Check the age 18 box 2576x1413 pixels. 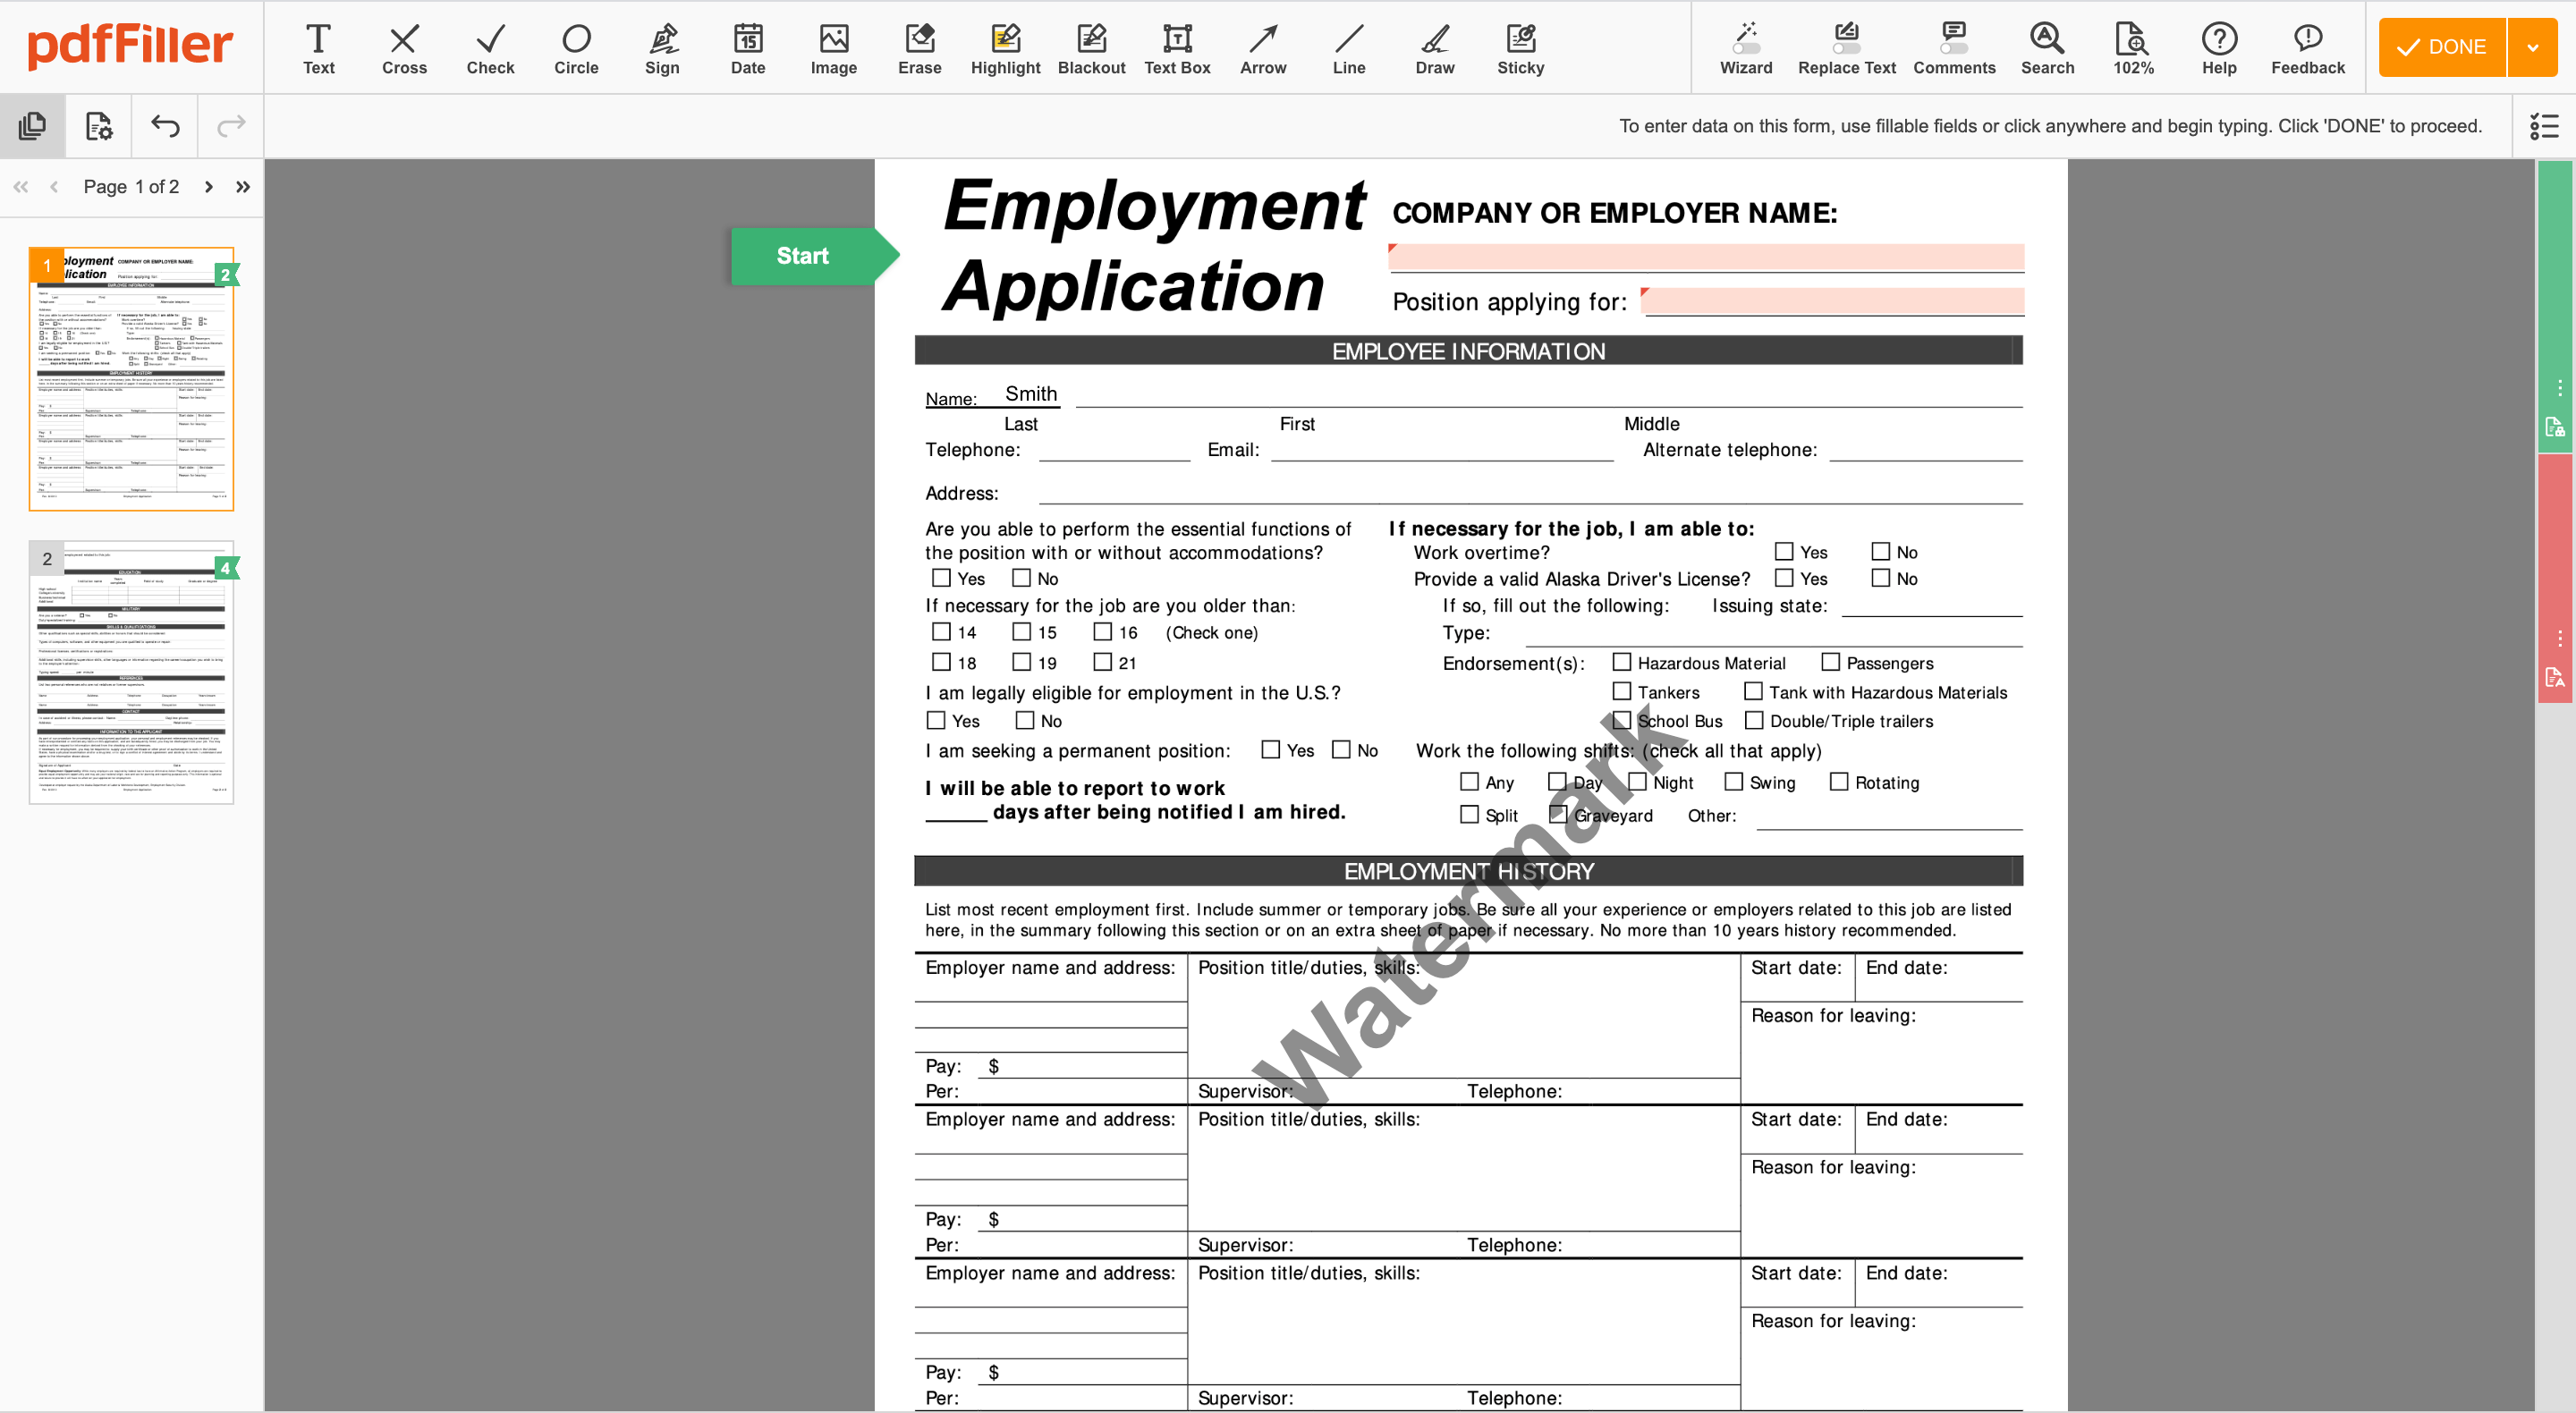click(x=941, y=662)
